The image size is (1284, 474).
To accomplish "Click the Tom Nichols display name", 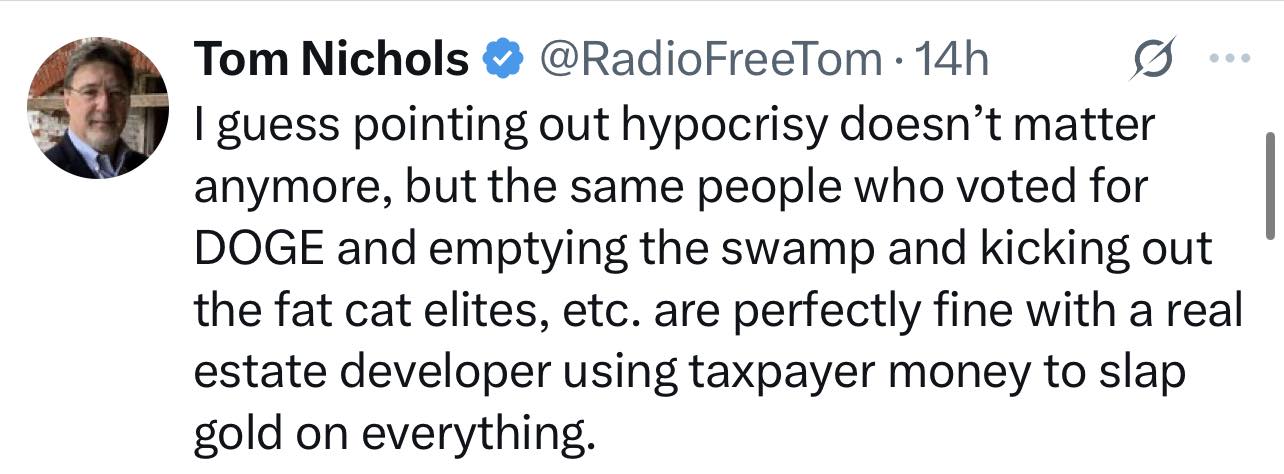I will pos(332,62).
